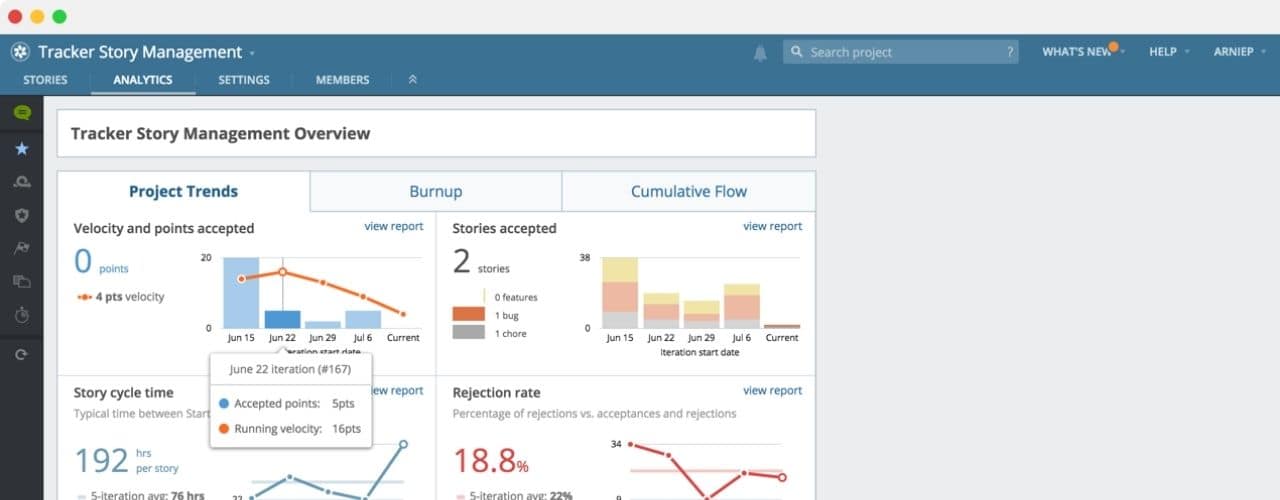Click the stacked panels sidebar icon

click(x=21, y=282)
